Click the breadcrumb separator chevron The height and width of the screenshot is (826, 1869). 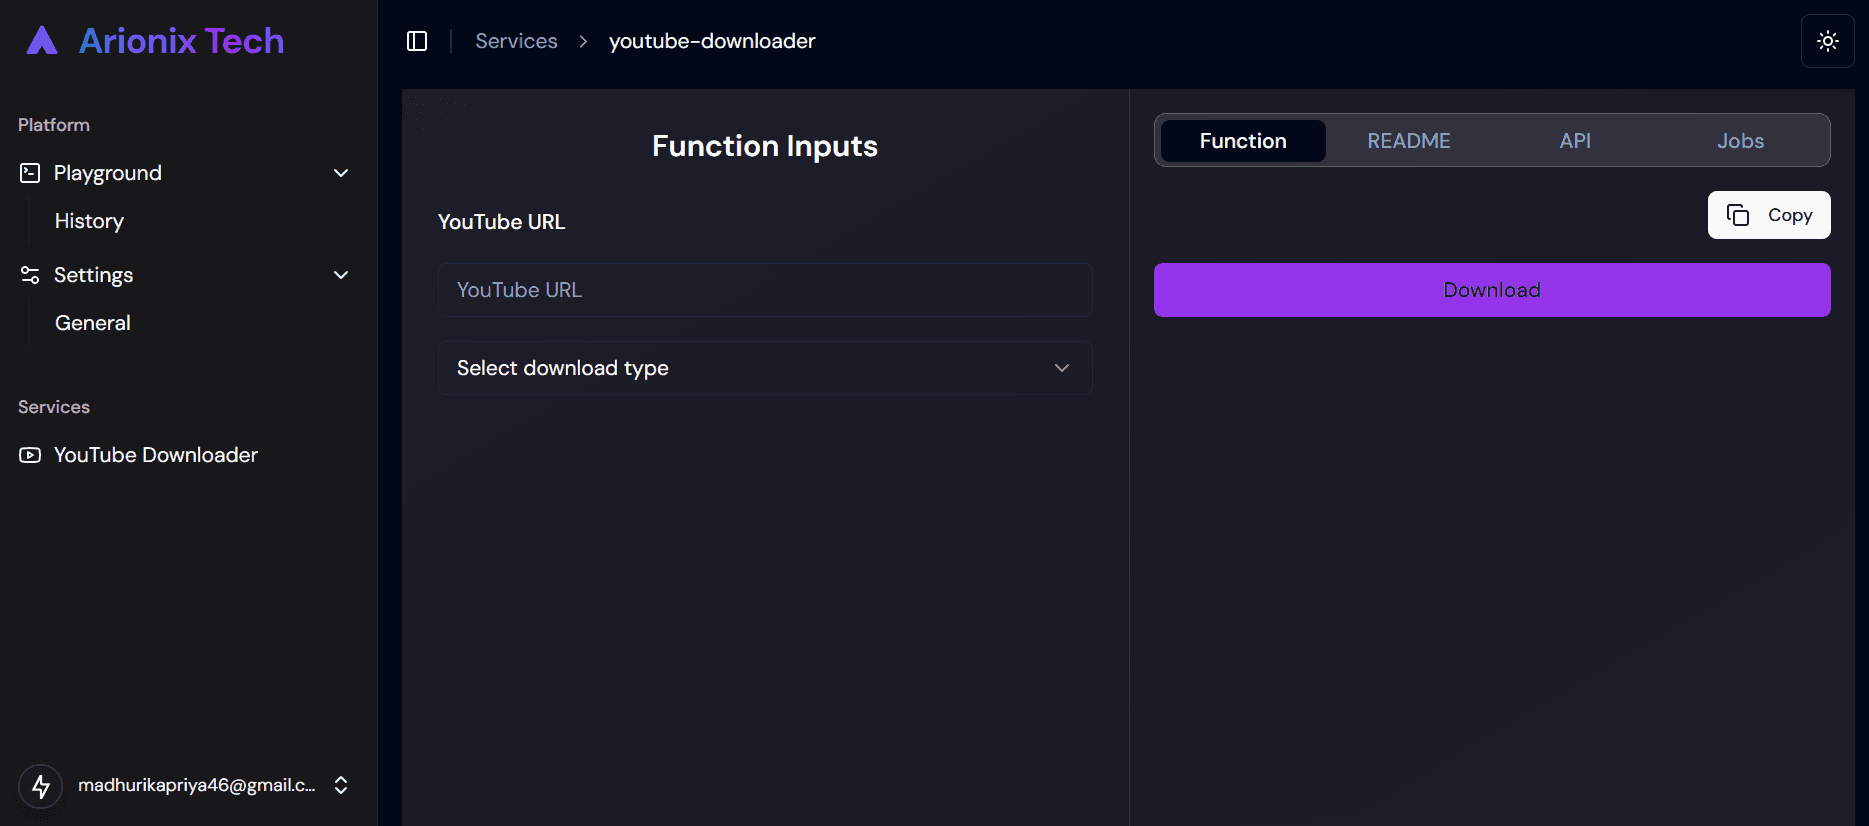583,41
